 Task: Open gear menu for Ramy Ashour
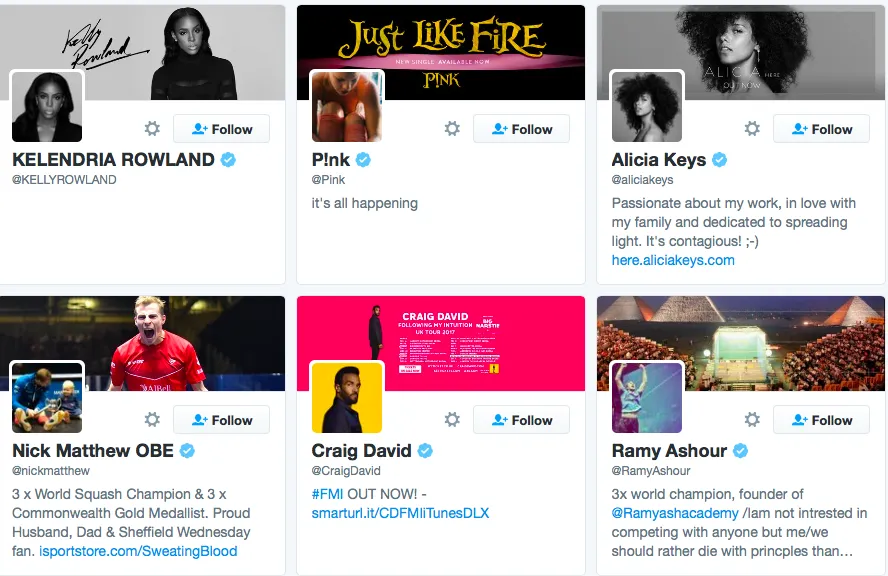pos(752,420)
